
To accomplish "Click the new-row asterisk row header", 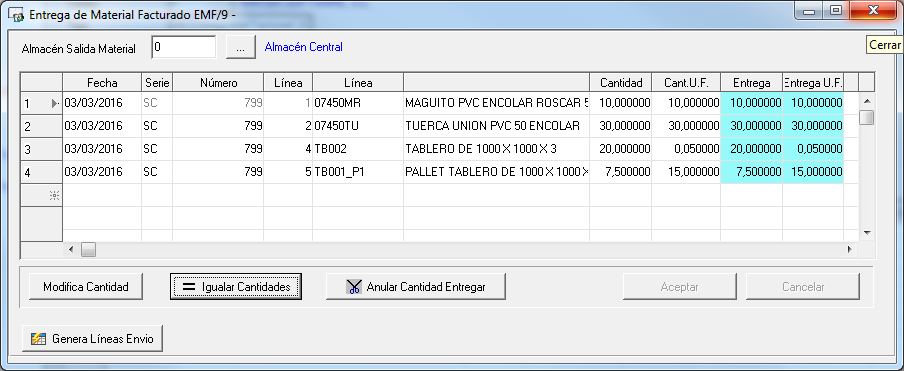I will 42,195.
